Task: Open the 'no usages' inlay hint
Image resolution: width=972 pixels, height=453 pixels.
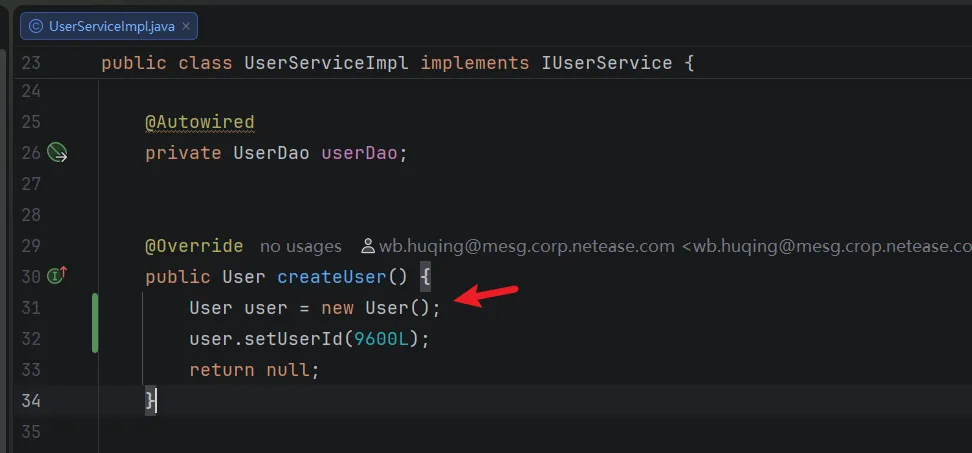Action: (x=301, y=246)
